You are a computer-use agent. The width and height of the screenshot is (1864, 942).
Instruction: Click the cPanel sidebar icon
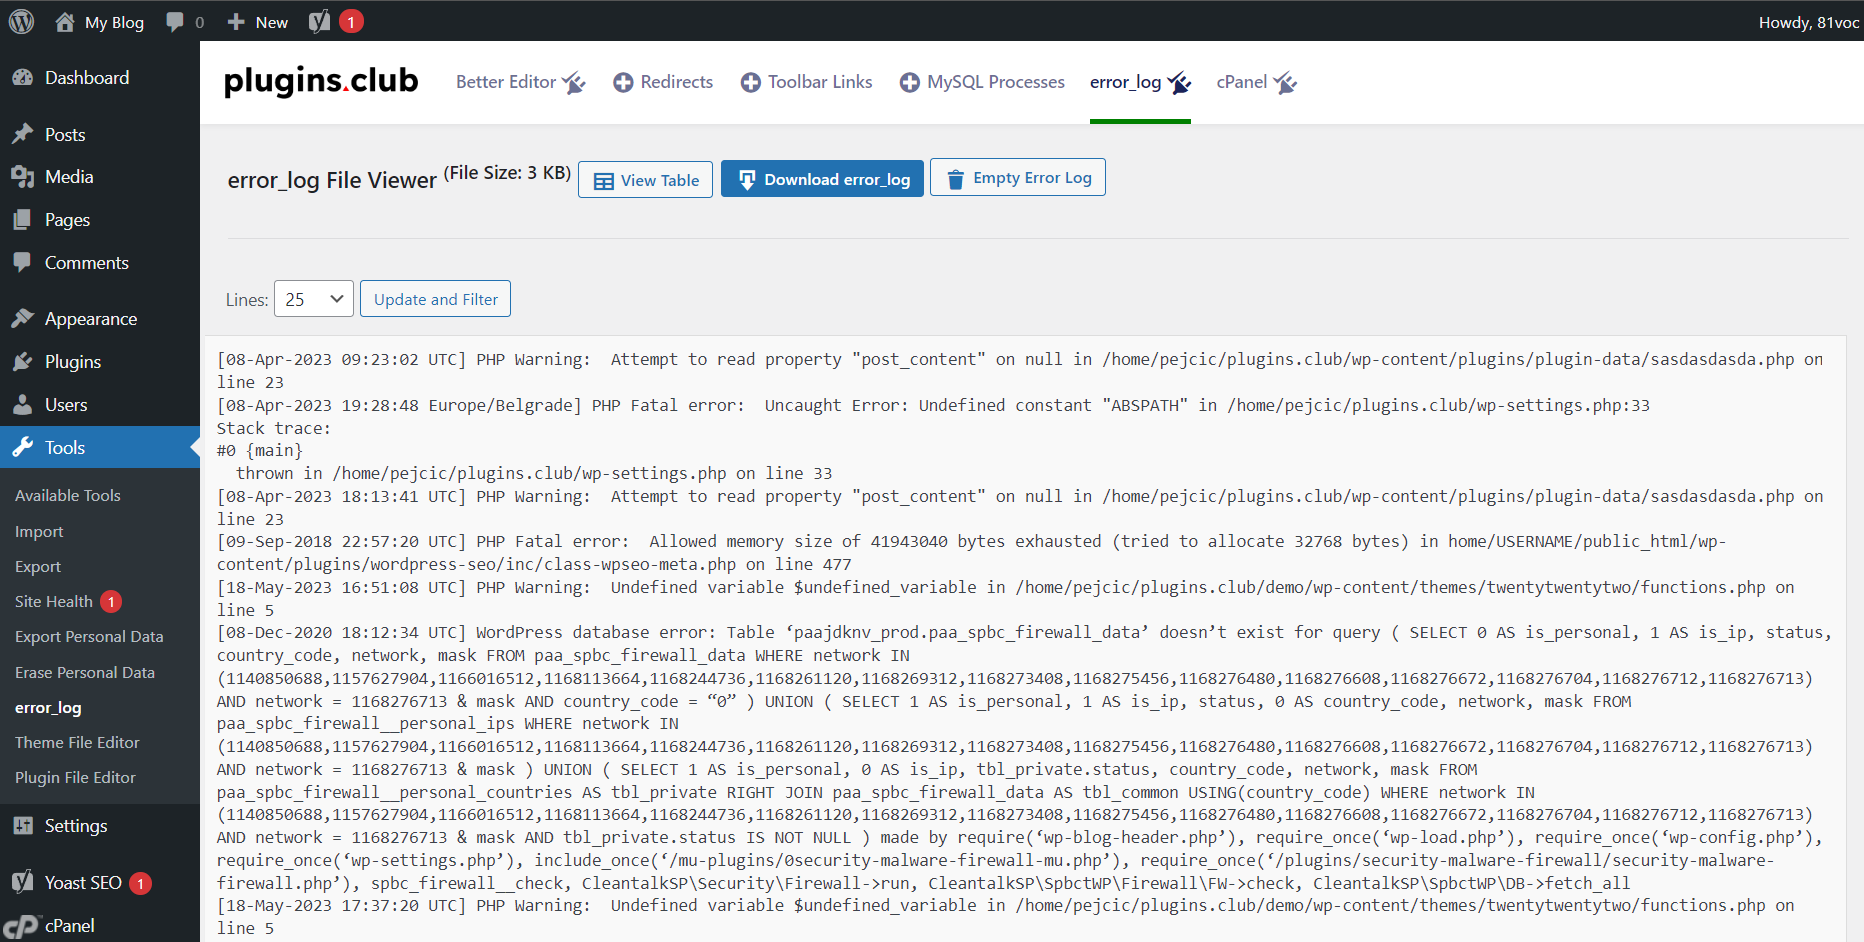21,926
